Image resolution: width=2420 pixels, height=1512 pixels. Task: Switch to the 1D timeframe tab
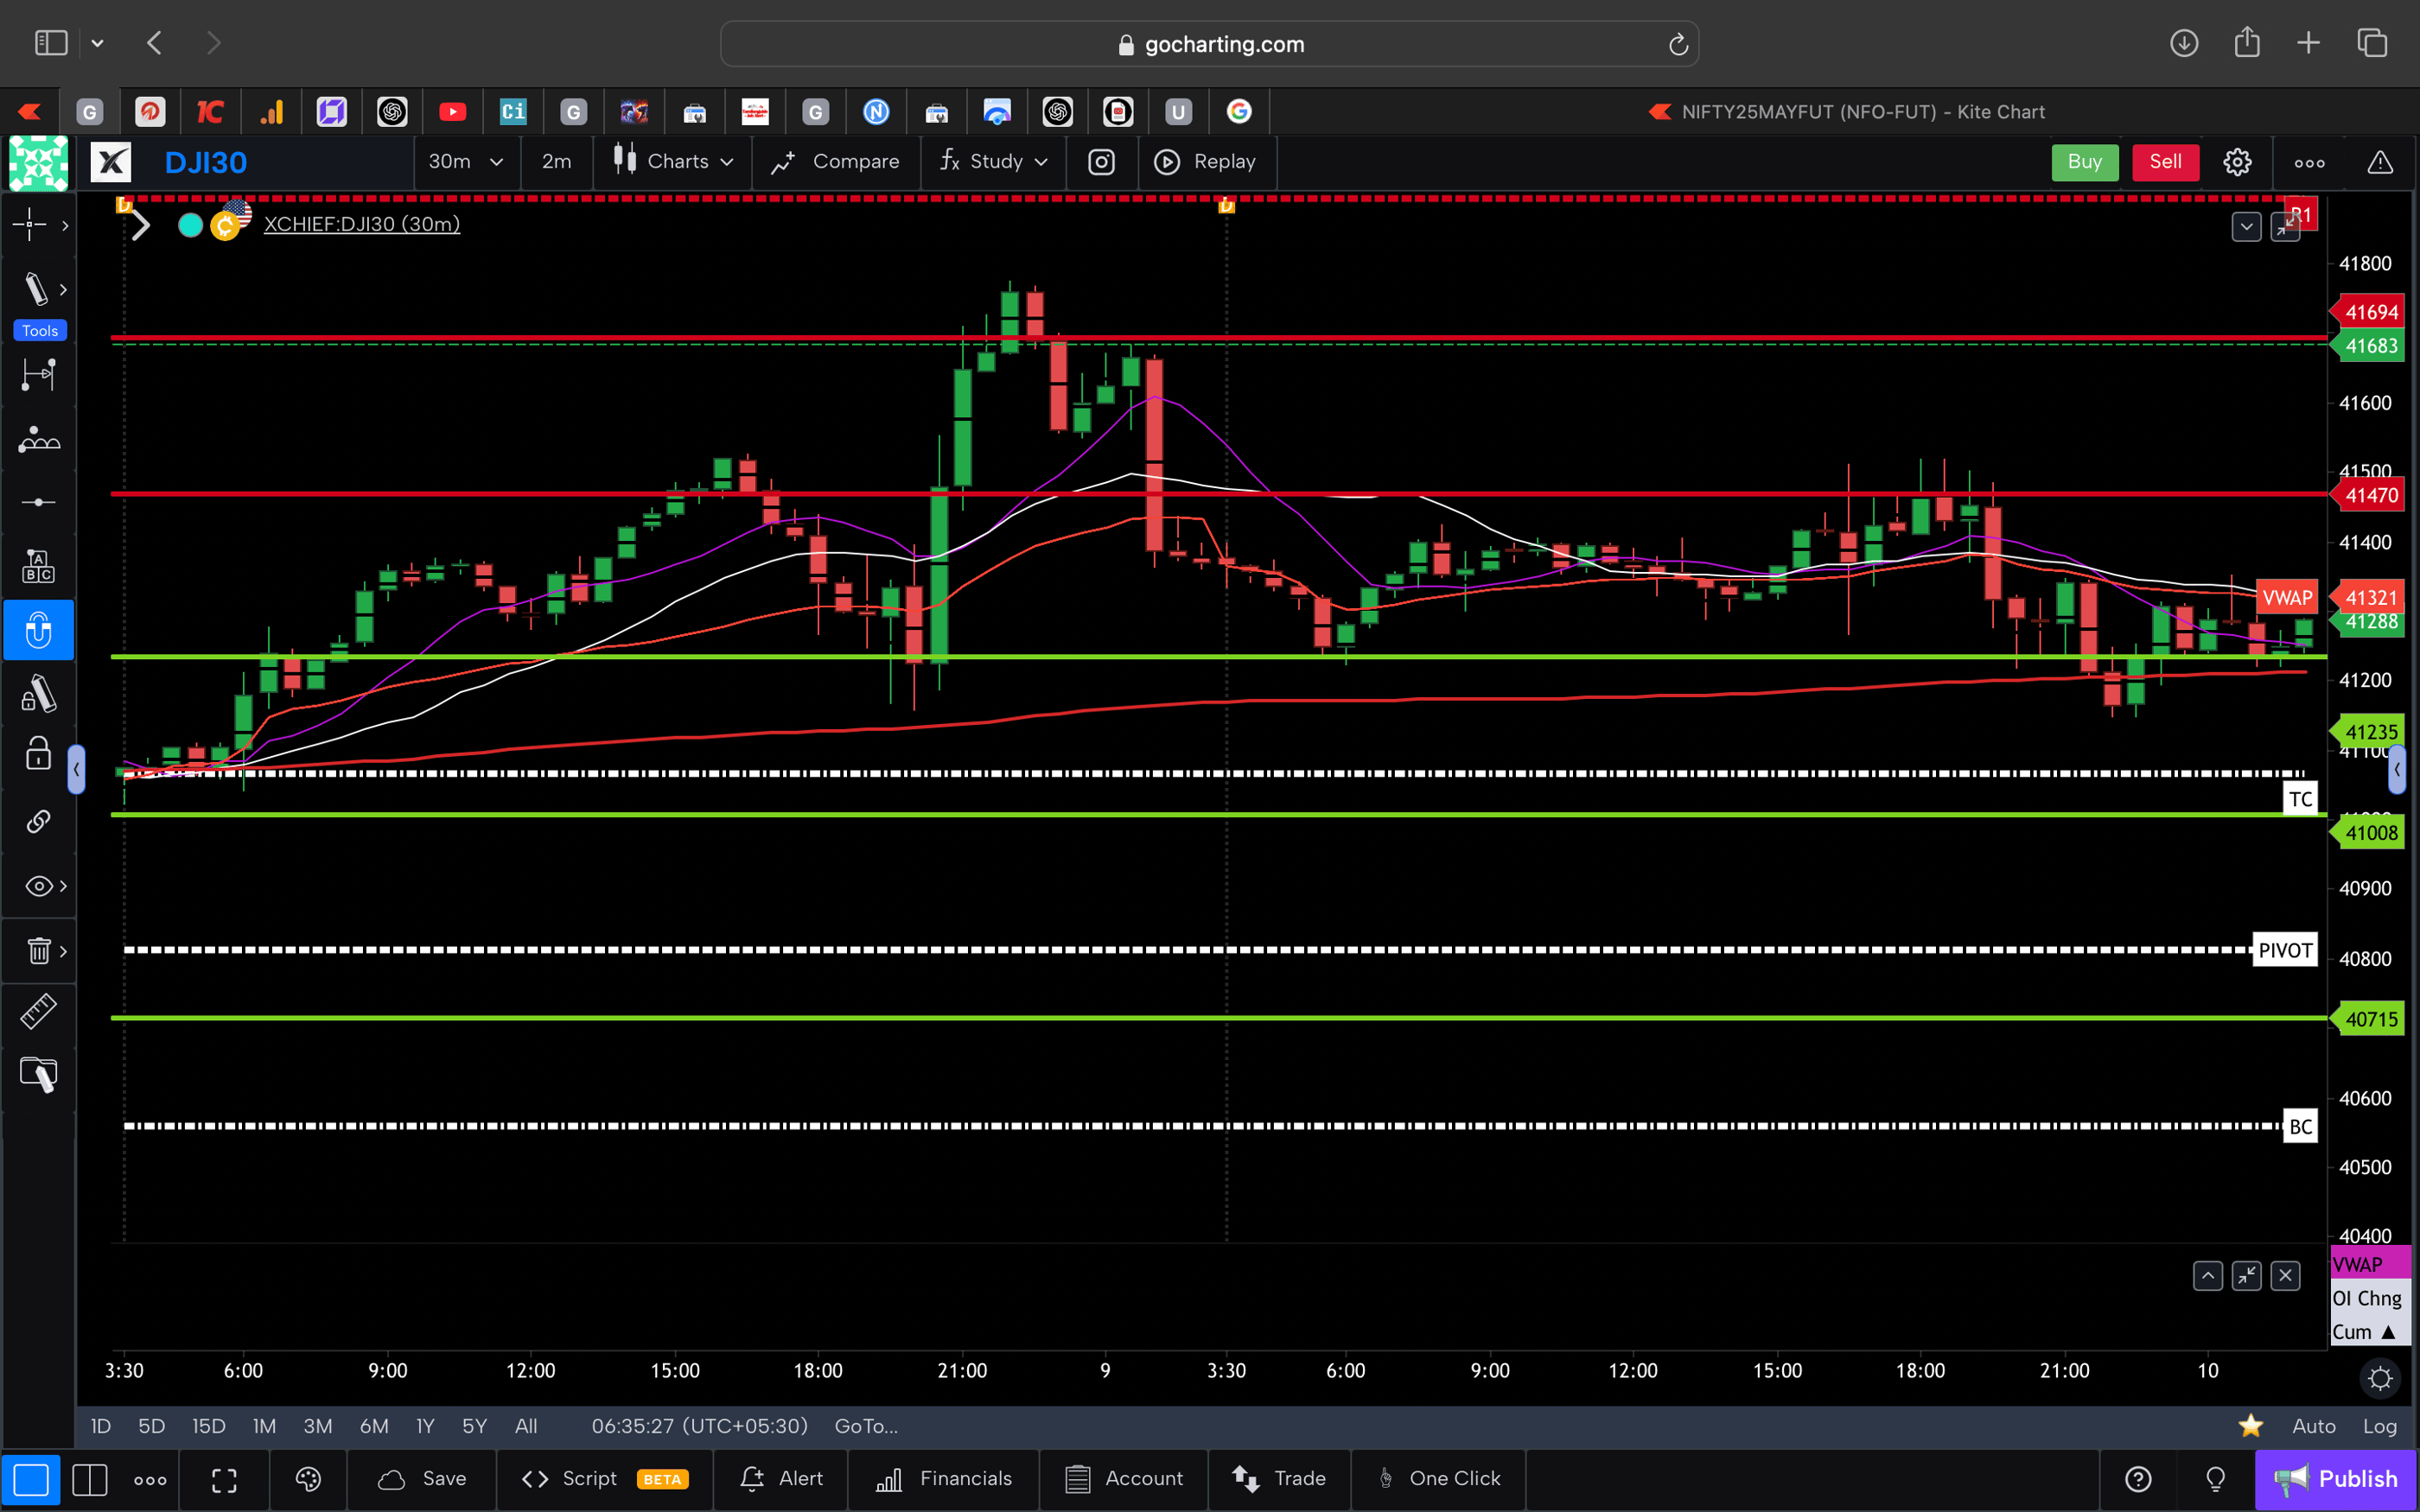[x=99, y=1426]
